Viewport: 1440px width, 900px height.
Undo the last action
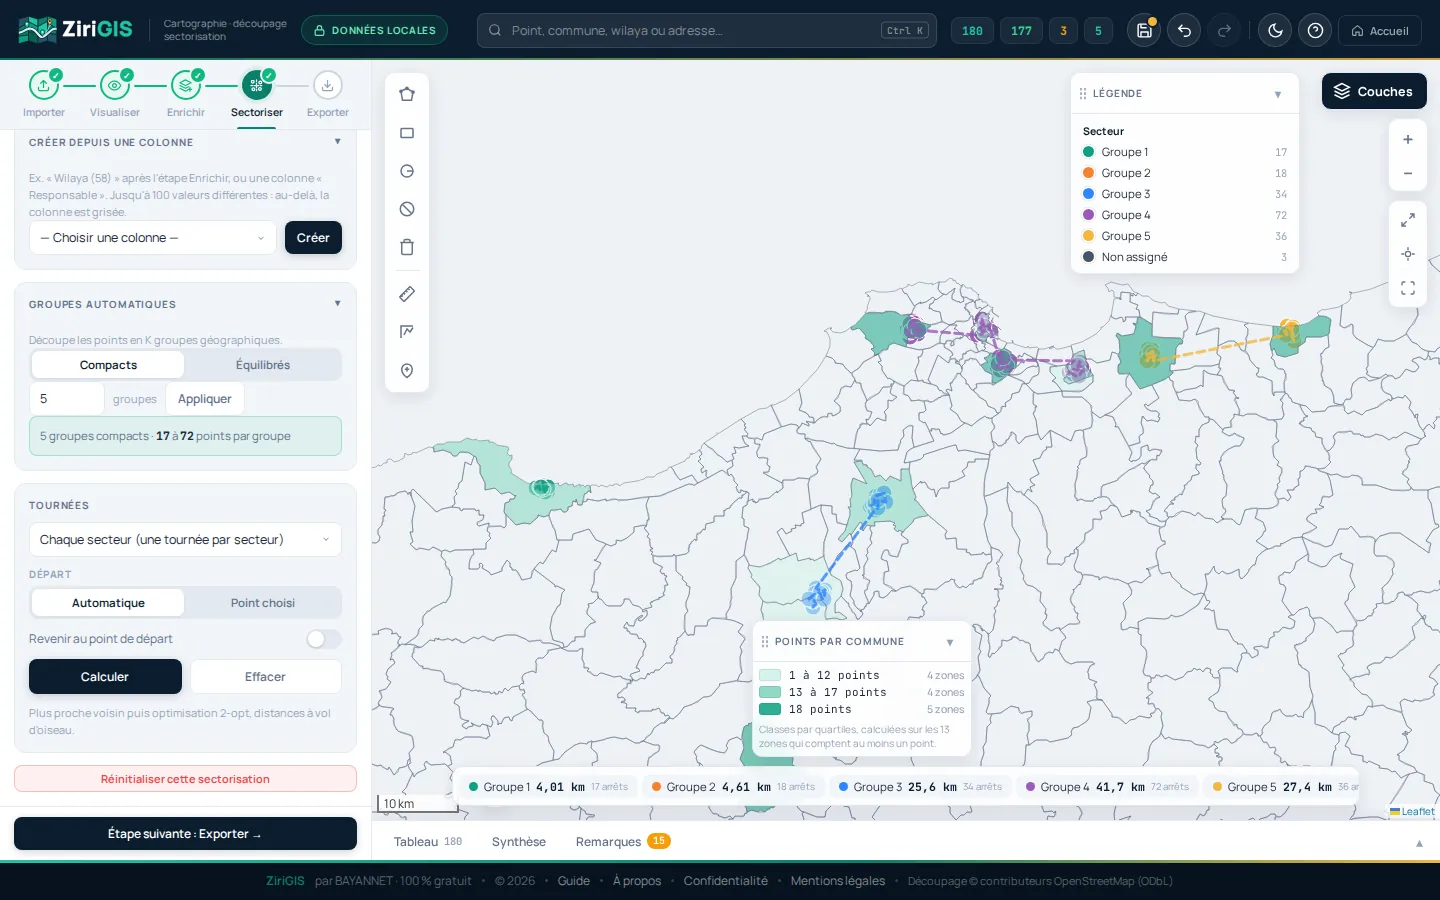pyautogui.click(x=1184, y=31)
